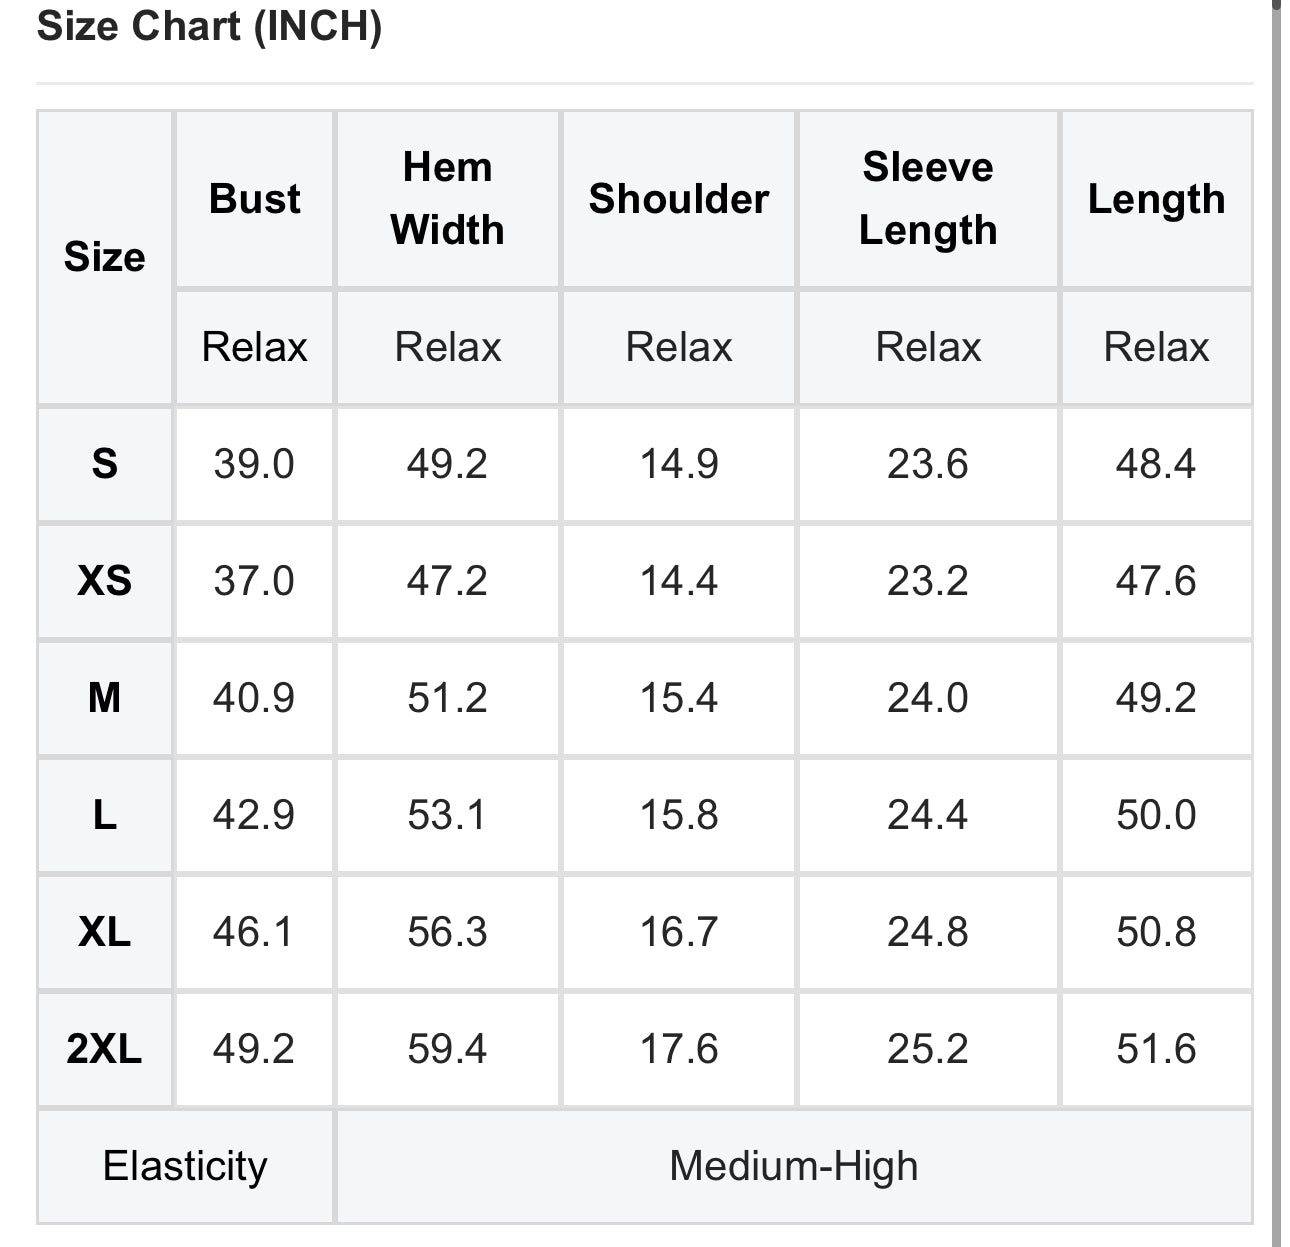The image size is (1290, 1247).
Task: Click the Size column header
Action: click(x=105, y=257)
